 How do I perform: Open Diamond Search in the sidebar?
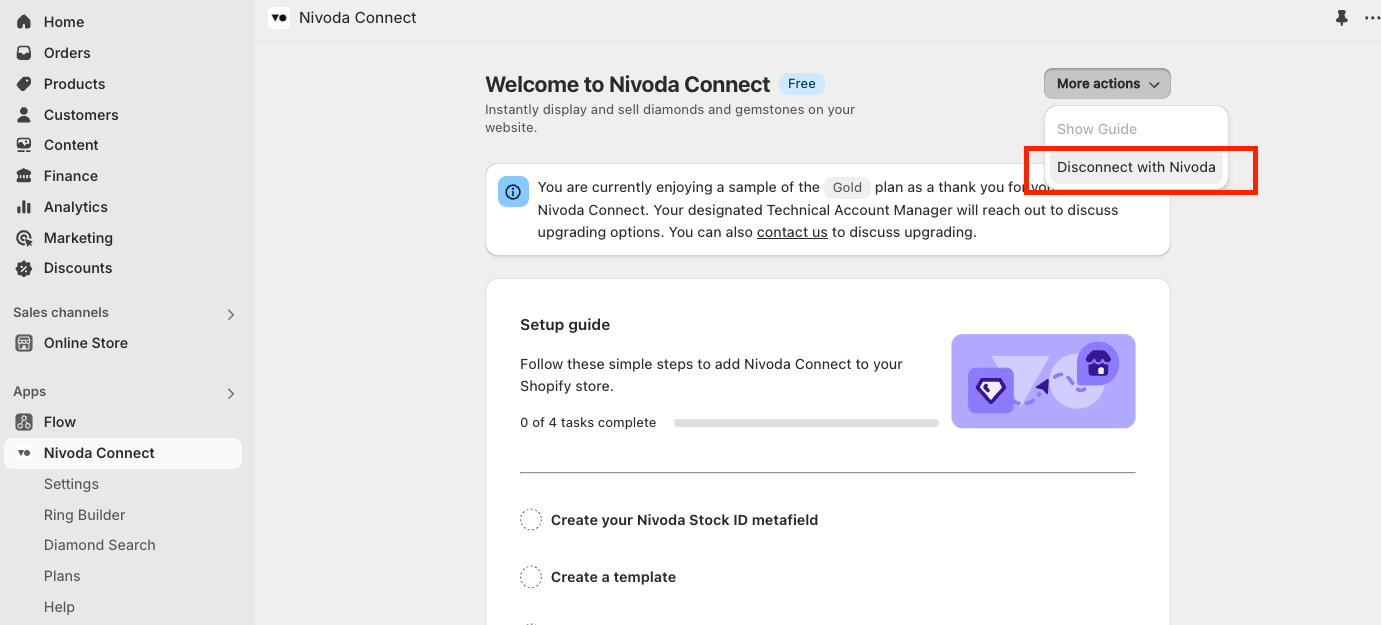pos(100,545)
